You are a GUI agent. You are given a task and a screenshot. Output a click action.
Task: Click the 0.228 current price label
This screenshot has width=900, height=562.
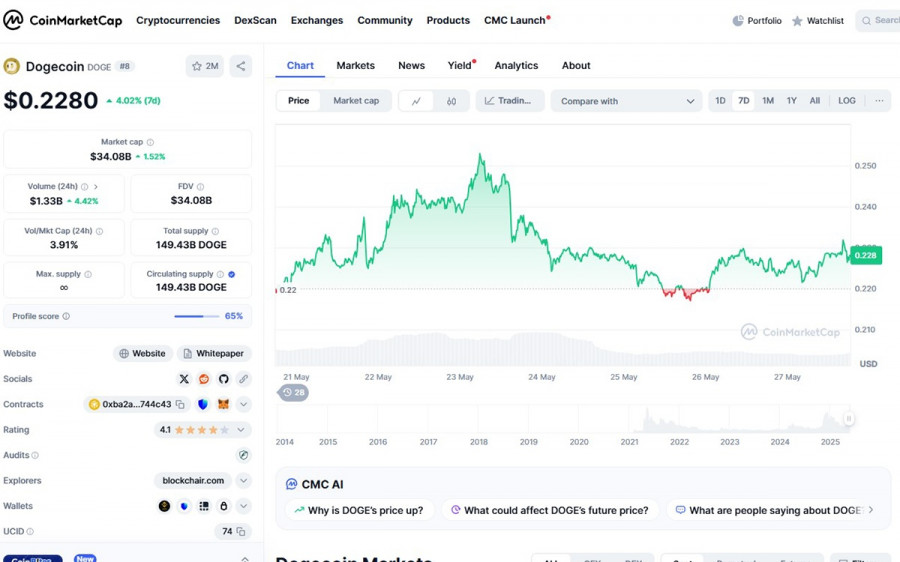865,255
